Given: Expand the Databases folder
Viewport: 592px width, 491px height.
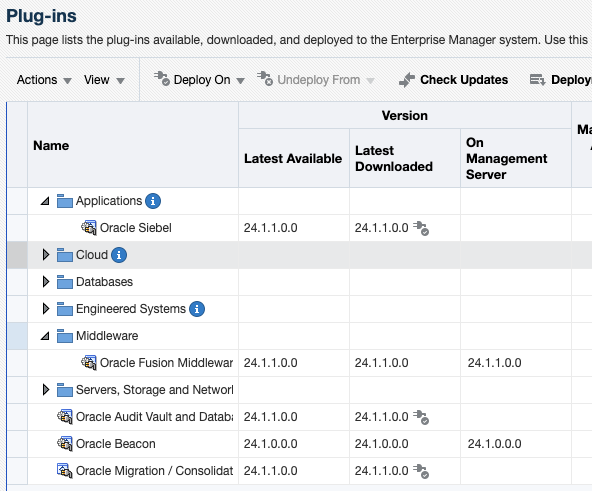Looking at the screenshot, I should [x=46, y=282].
